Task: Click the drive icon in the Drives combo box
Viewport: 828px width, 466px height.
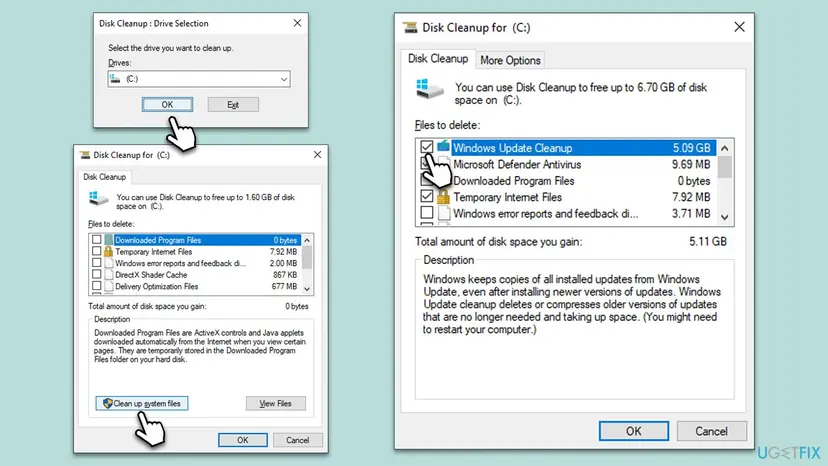Action: click(115, 79)
